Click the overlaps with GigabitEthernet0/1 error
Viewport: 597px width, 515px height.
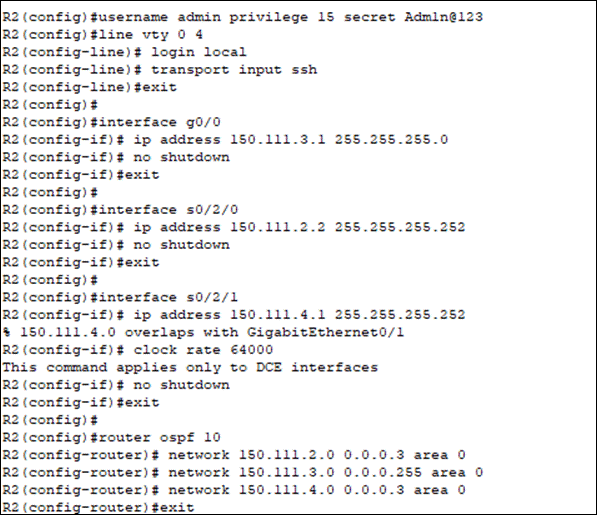click(203, 332)
